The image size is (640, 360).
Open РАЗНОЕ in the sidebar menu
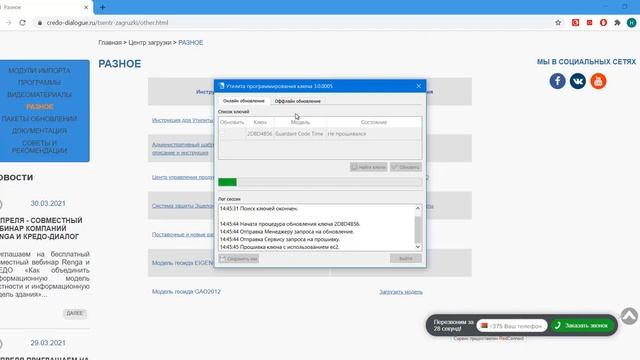(x=39, y=107)
